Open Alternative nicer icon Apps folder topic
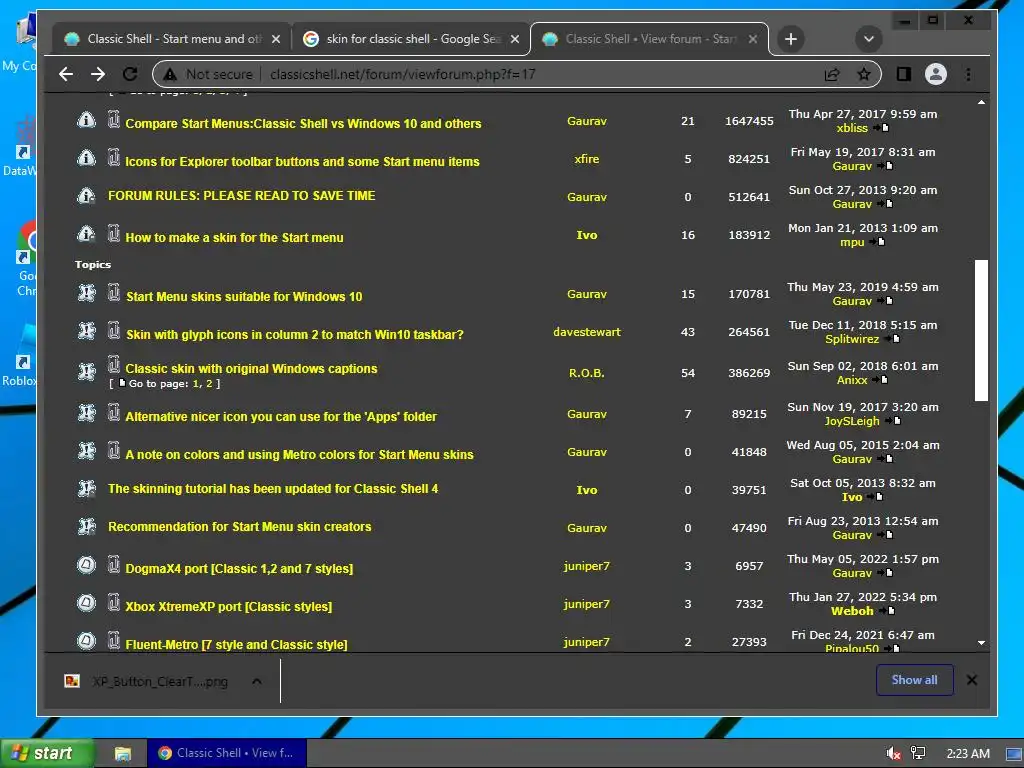 (x=281, y=417)
